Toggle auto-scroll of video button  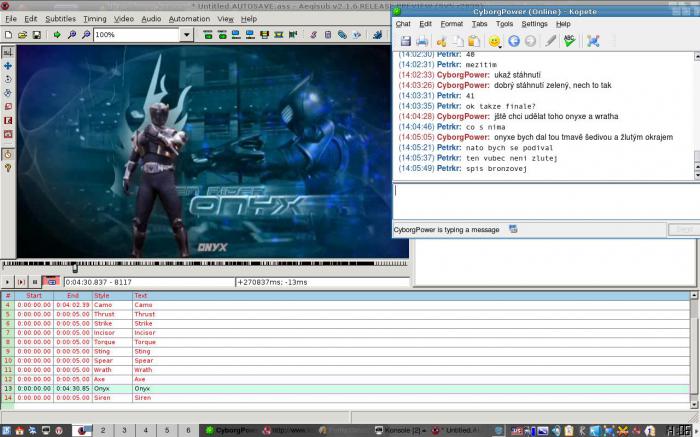tap(51, 282)
